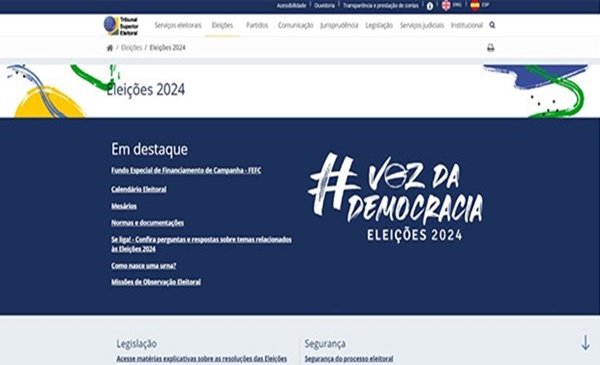Open the Serviços eleitorais menu
The height and width of the screenshot is (365, 600).
(x=178, y=25)
